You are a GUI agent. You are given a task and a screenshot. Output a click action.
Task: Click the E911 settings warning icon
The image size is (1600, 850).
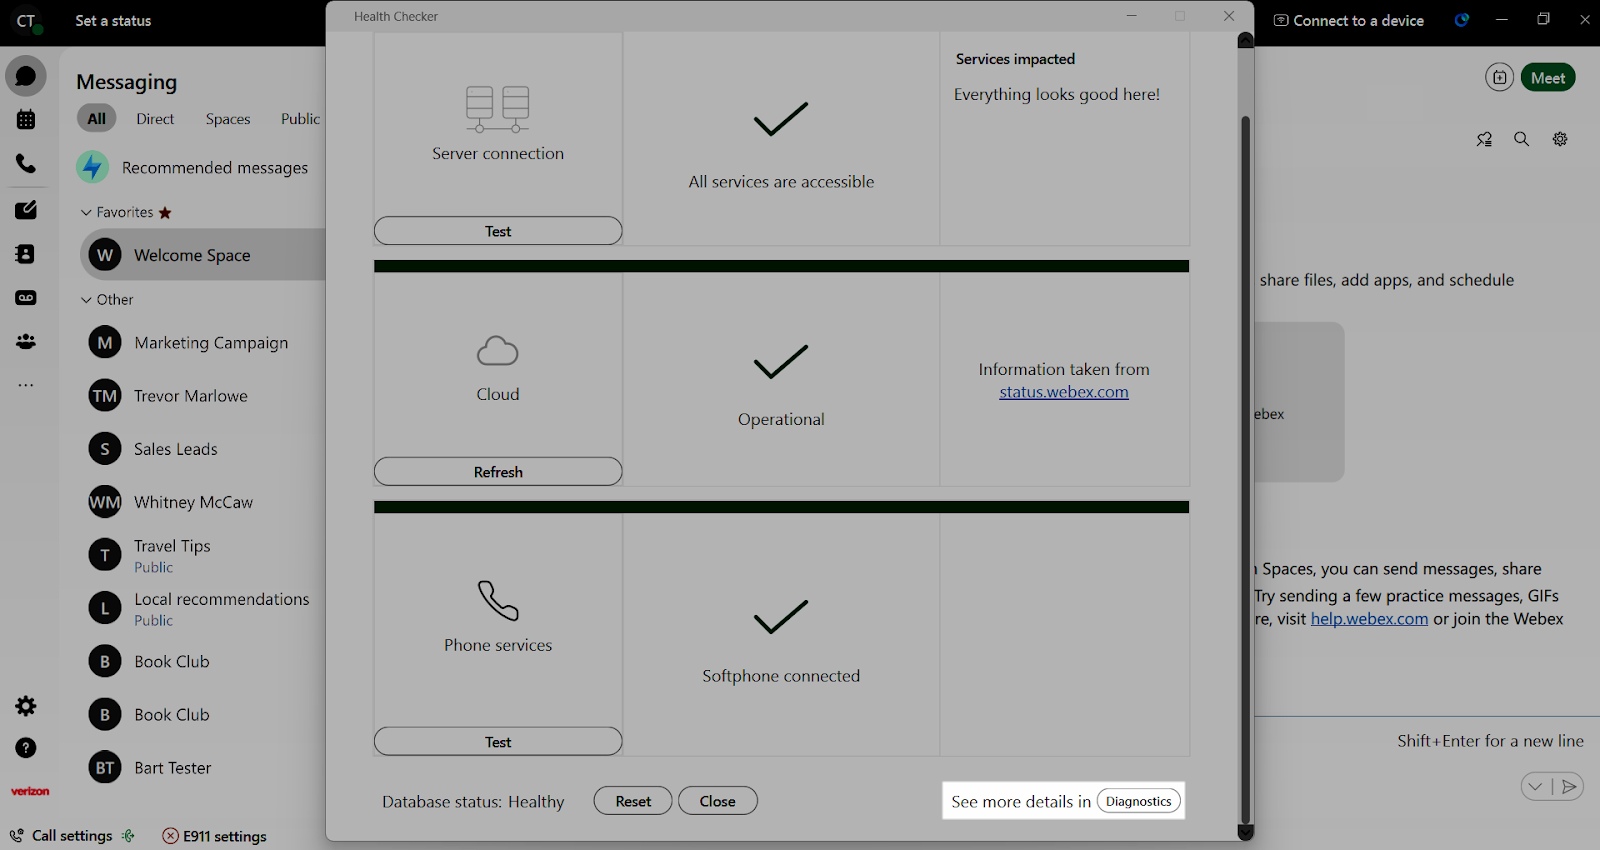[x=170, y=836]
